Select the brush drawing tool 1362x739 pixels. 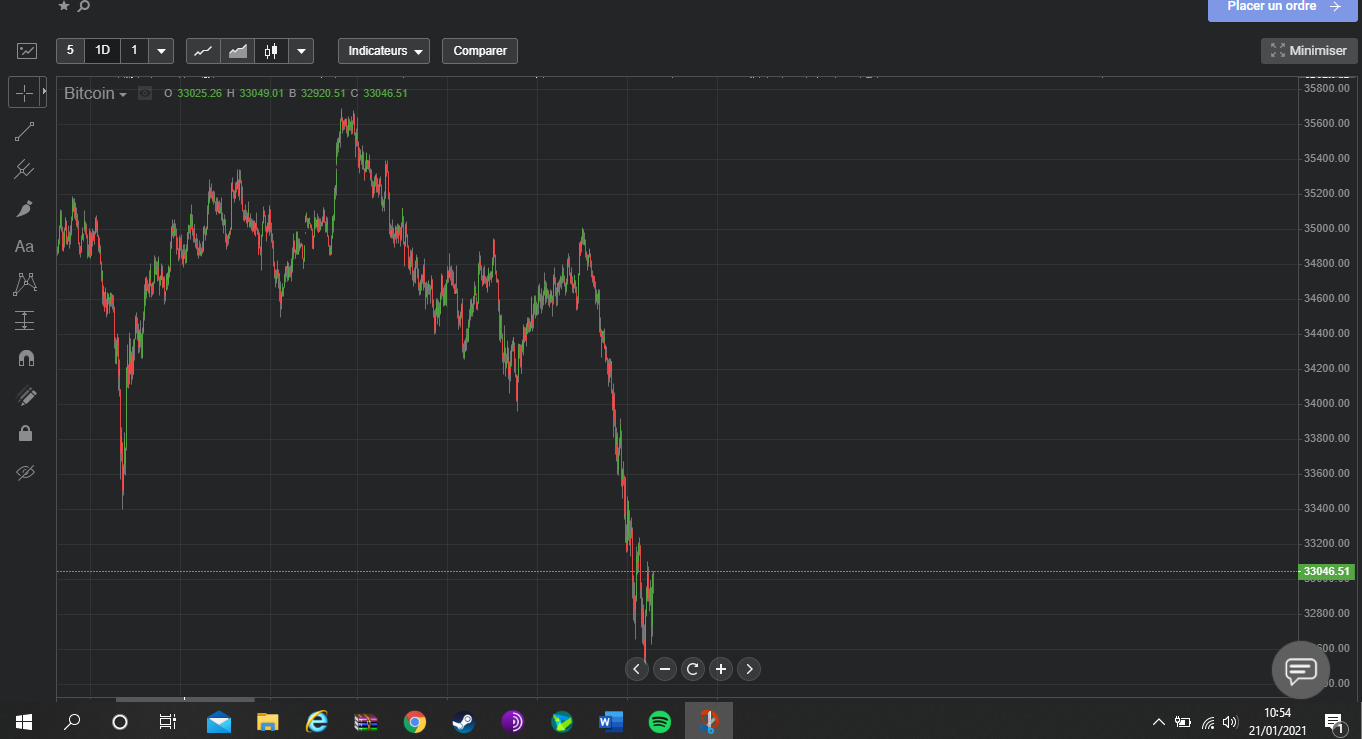point(25,208)
